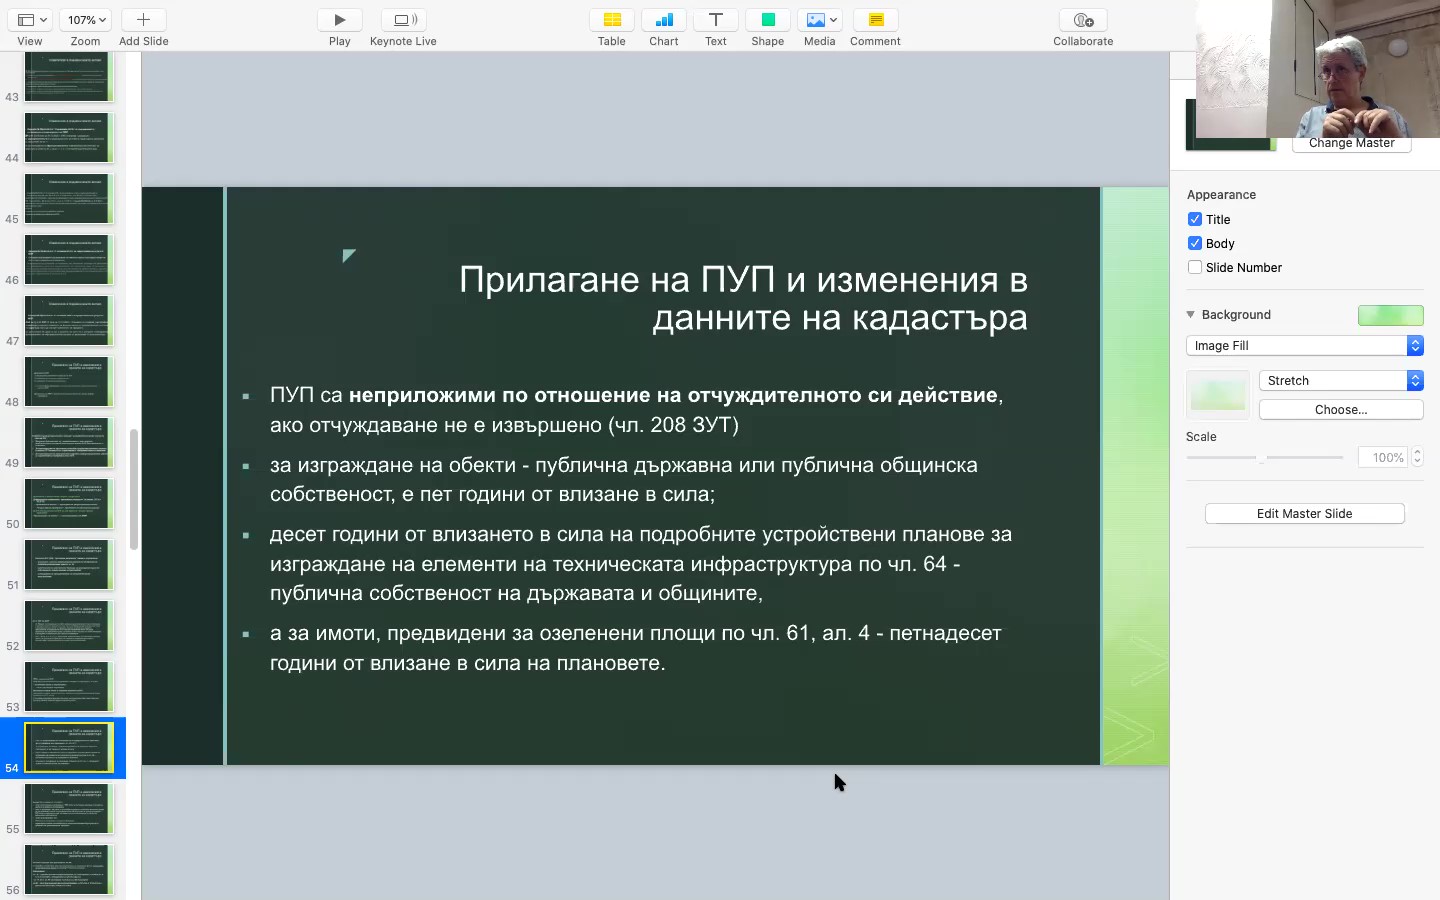Insert a Shape from the toolbar

pos(768,20)
